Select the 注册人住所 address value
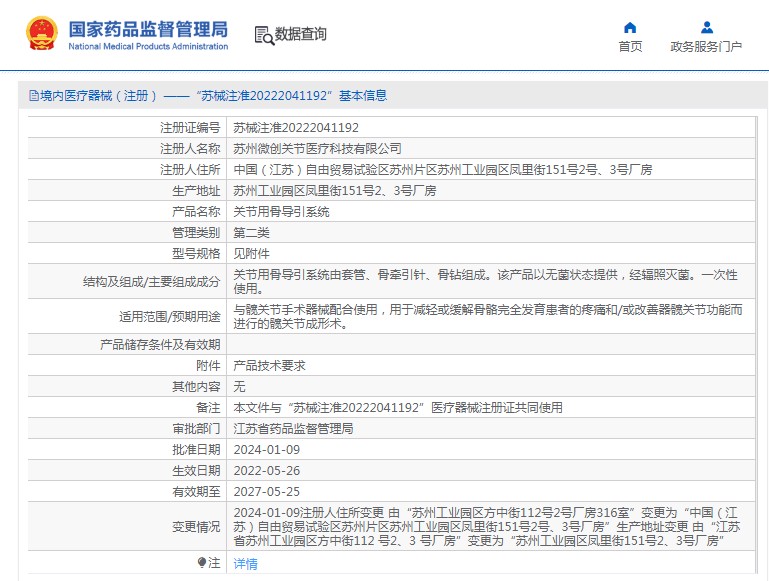769x581 pixels. pyautogui.click(x=443, y=170)
